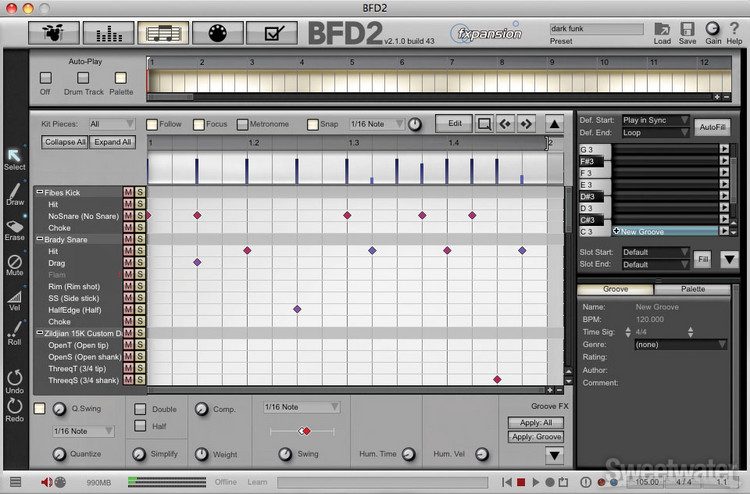This screenshot has width=750, height=494.
Task: Collapse the Fibes Kick group
Action: click(x=40, y=192)
